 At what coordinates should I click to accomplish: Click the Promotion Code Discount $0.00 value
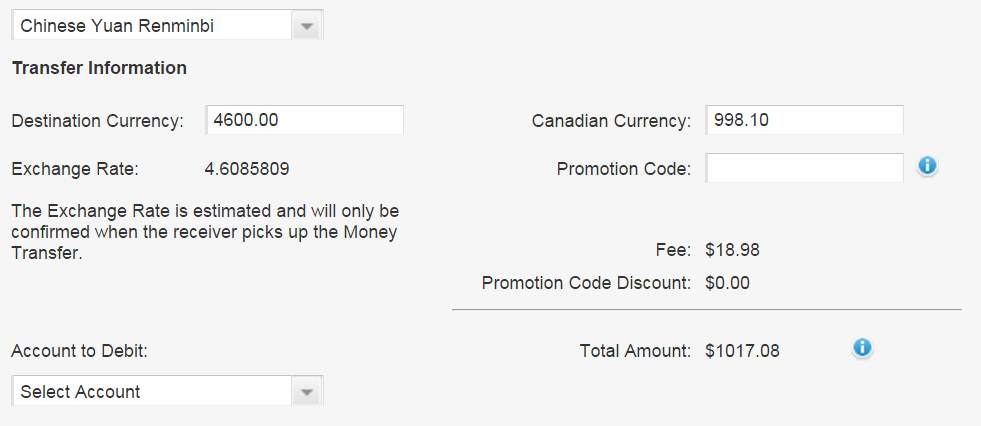pyautogui.click(x=727, y=283)
